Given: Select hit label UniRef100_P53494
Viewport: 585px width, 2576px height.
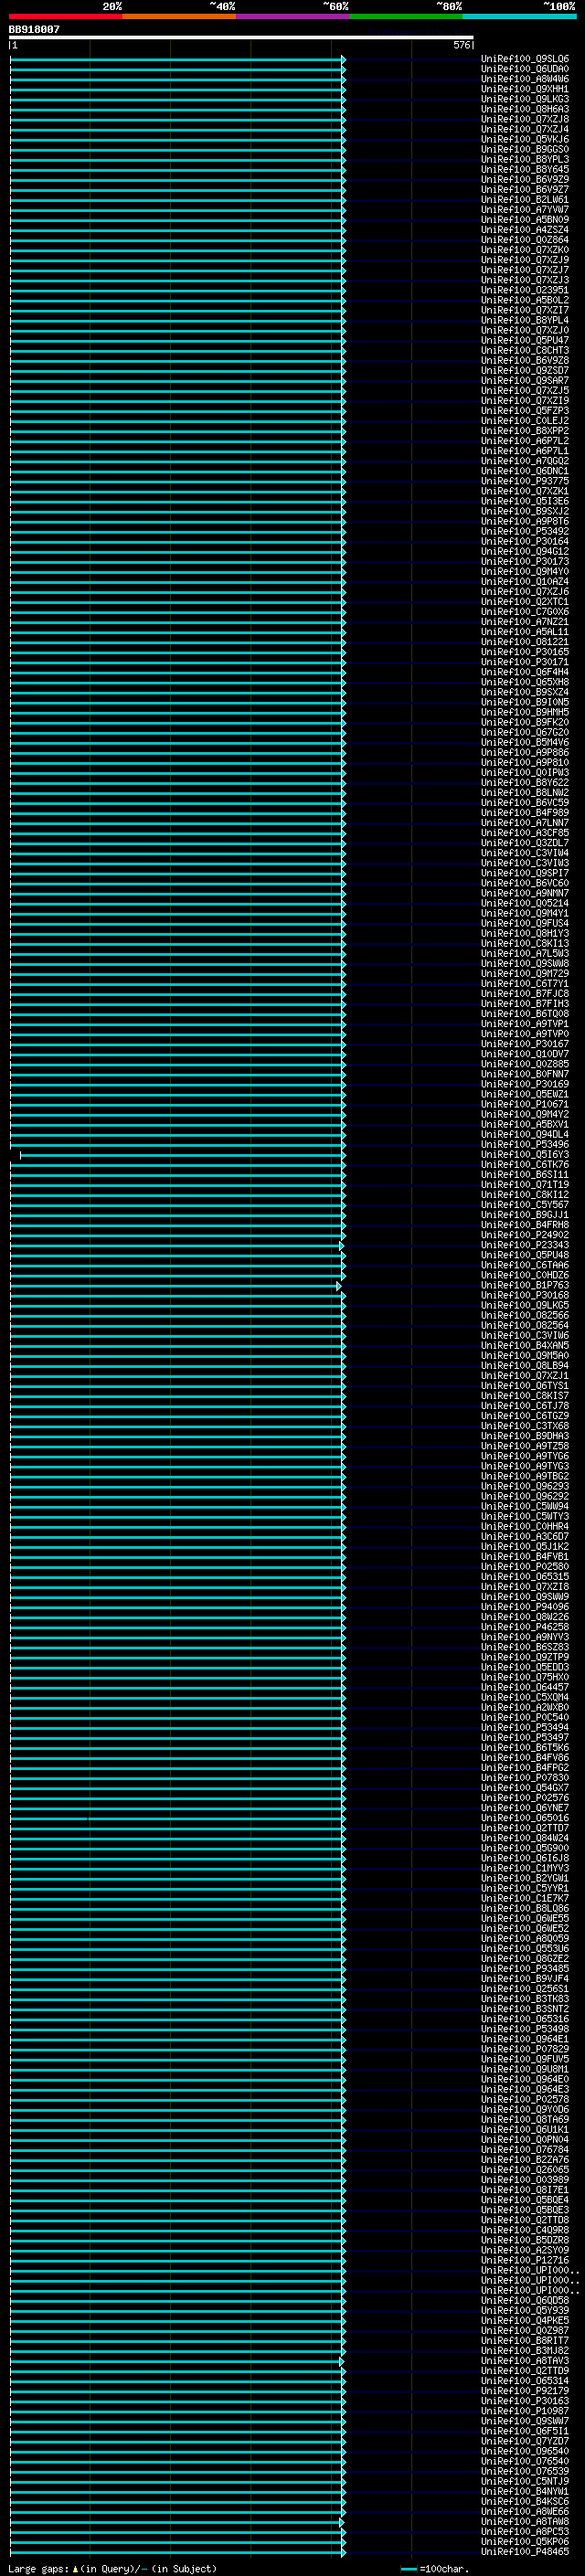Looking at the screenshot, I should point(525,1727).
